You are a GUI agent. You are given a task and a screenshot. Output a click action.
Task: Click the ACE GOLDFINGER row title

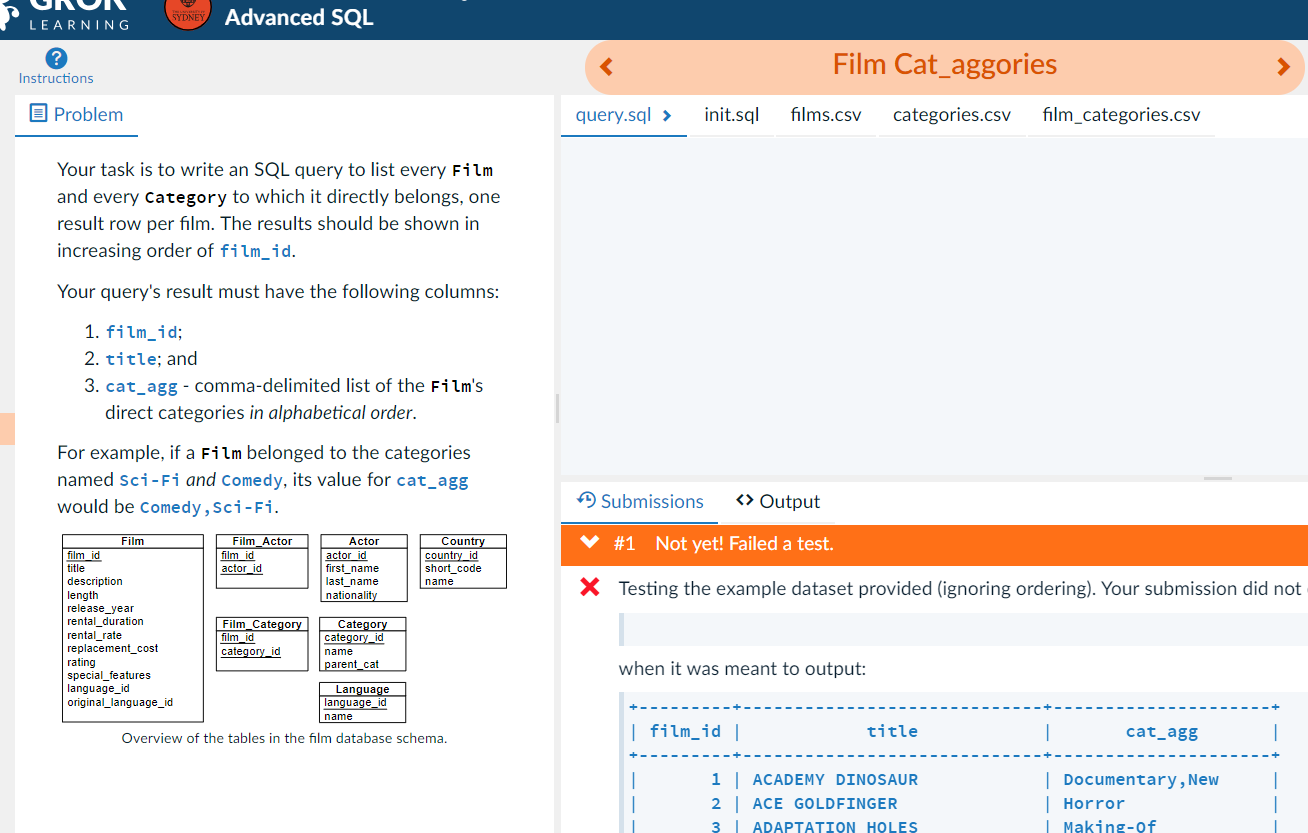click(x=825, y=804)
